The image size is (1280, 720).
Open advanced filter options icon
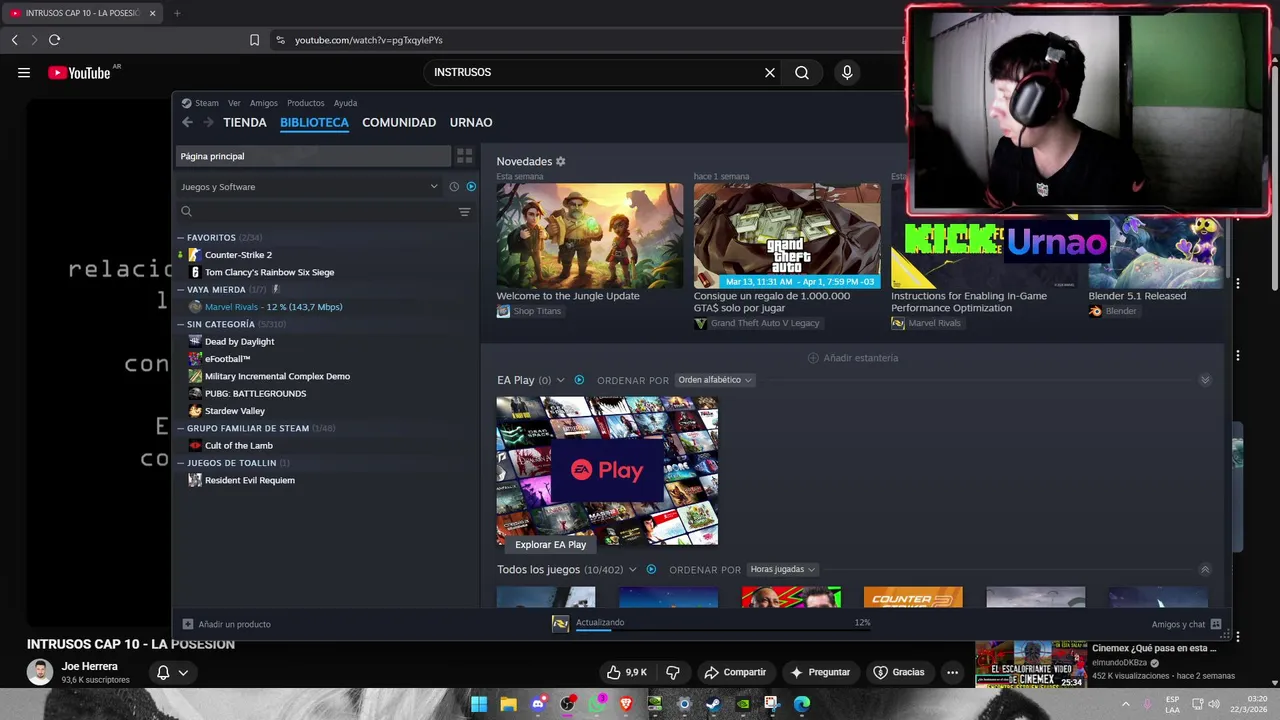coord(464,212)
